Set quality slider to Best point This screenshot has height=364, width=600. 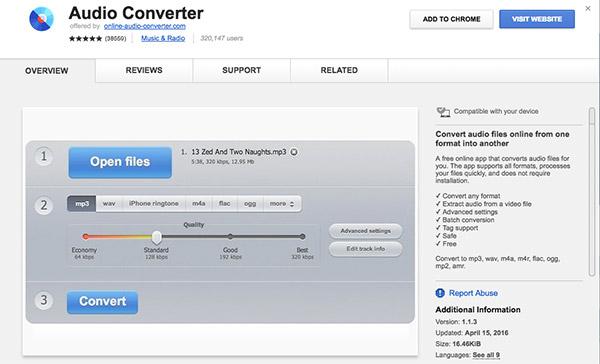pos(303,237)
